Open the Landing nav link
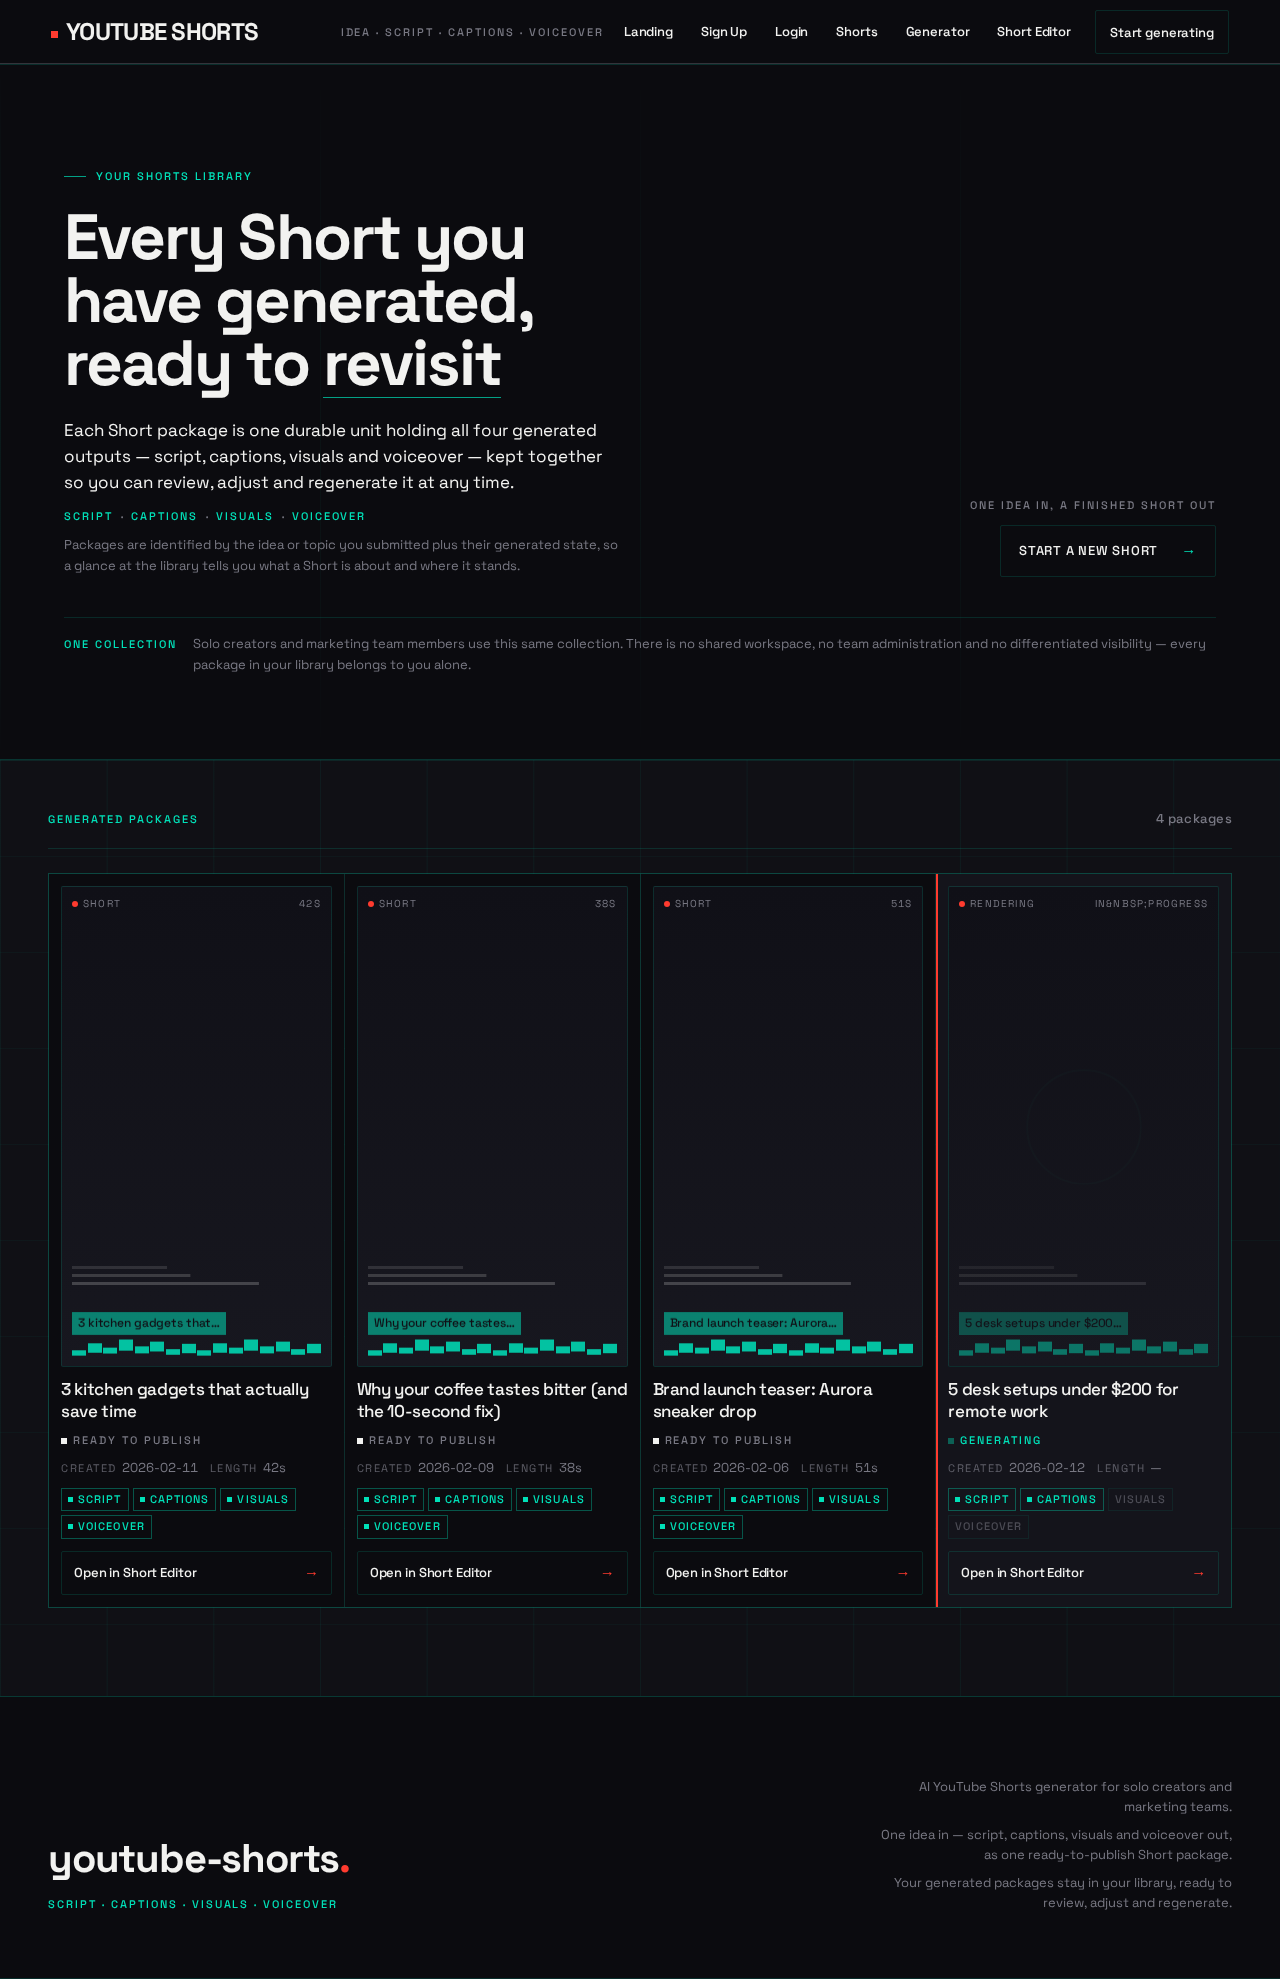Screen dimensions: 1280x1979 click(x=648, y=32)
